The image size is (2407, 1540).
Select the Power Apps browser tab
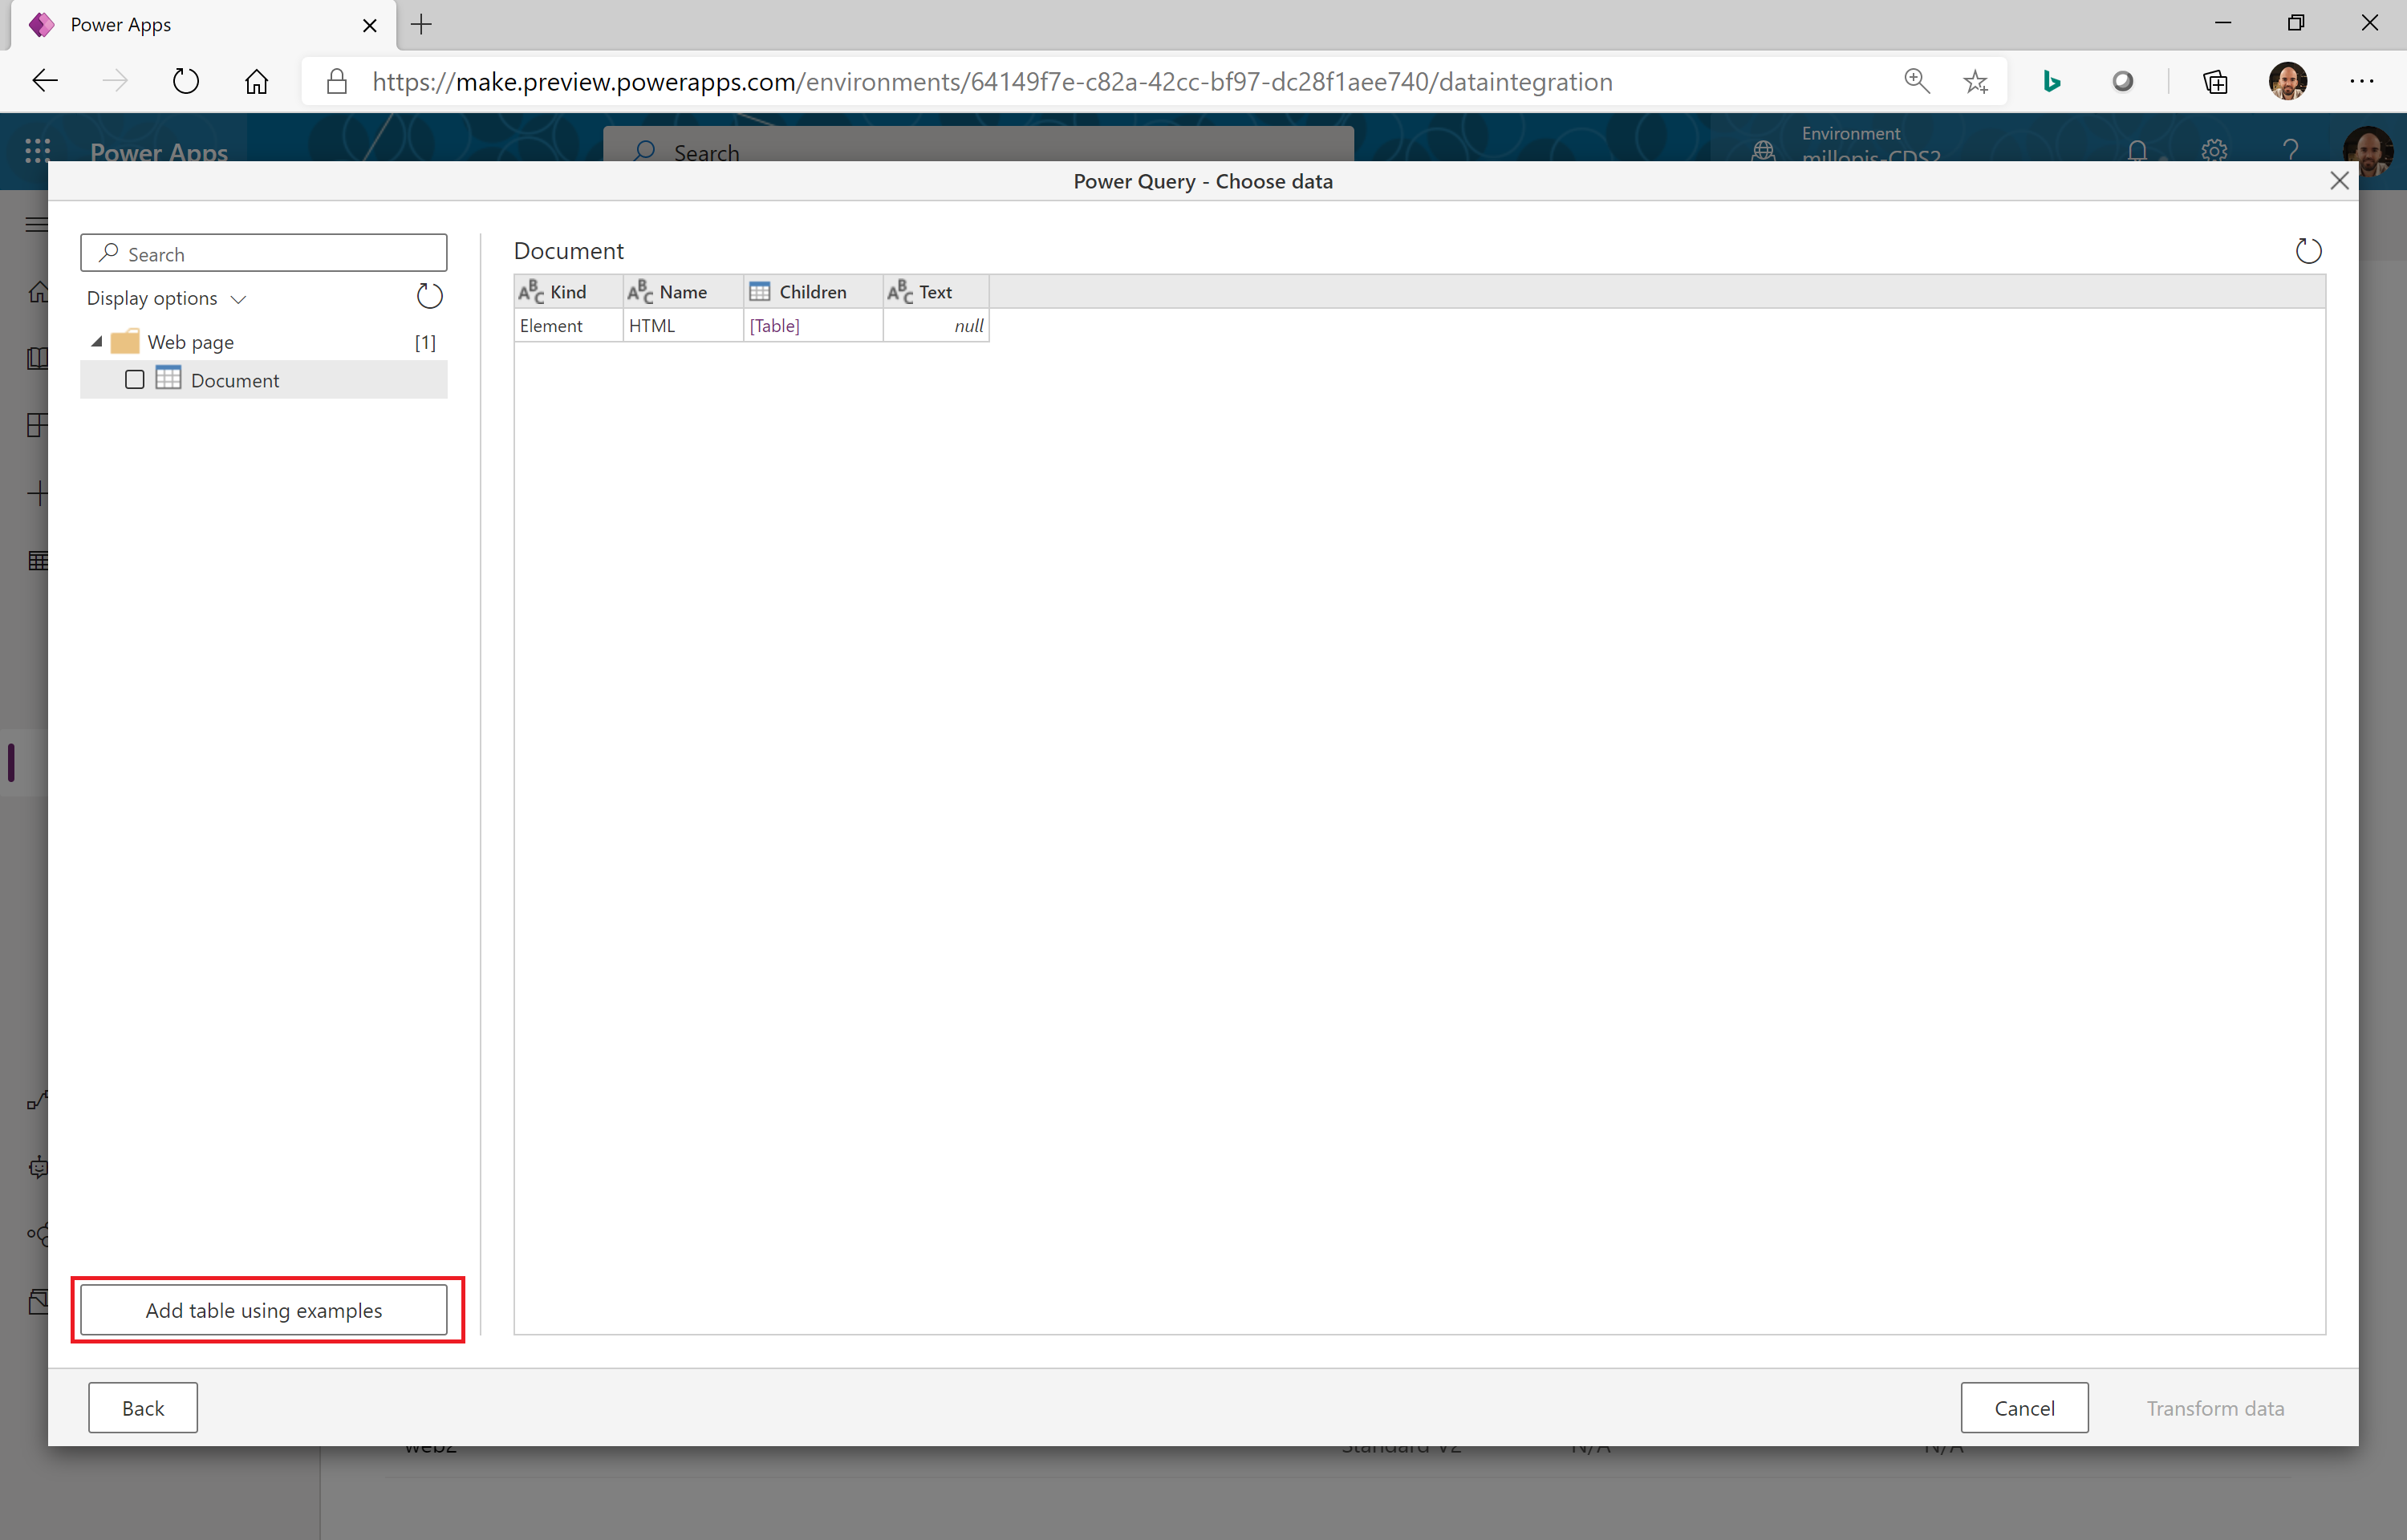tap(190, 25)
